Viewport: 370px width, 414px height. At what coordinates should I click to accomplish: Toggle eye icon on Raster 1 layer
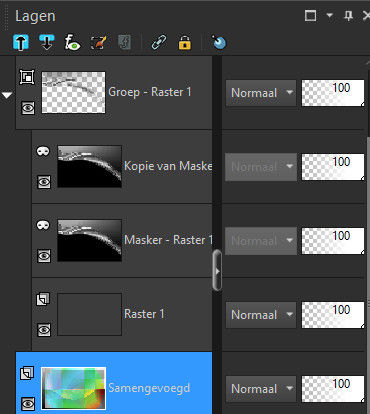click(44, 330)
